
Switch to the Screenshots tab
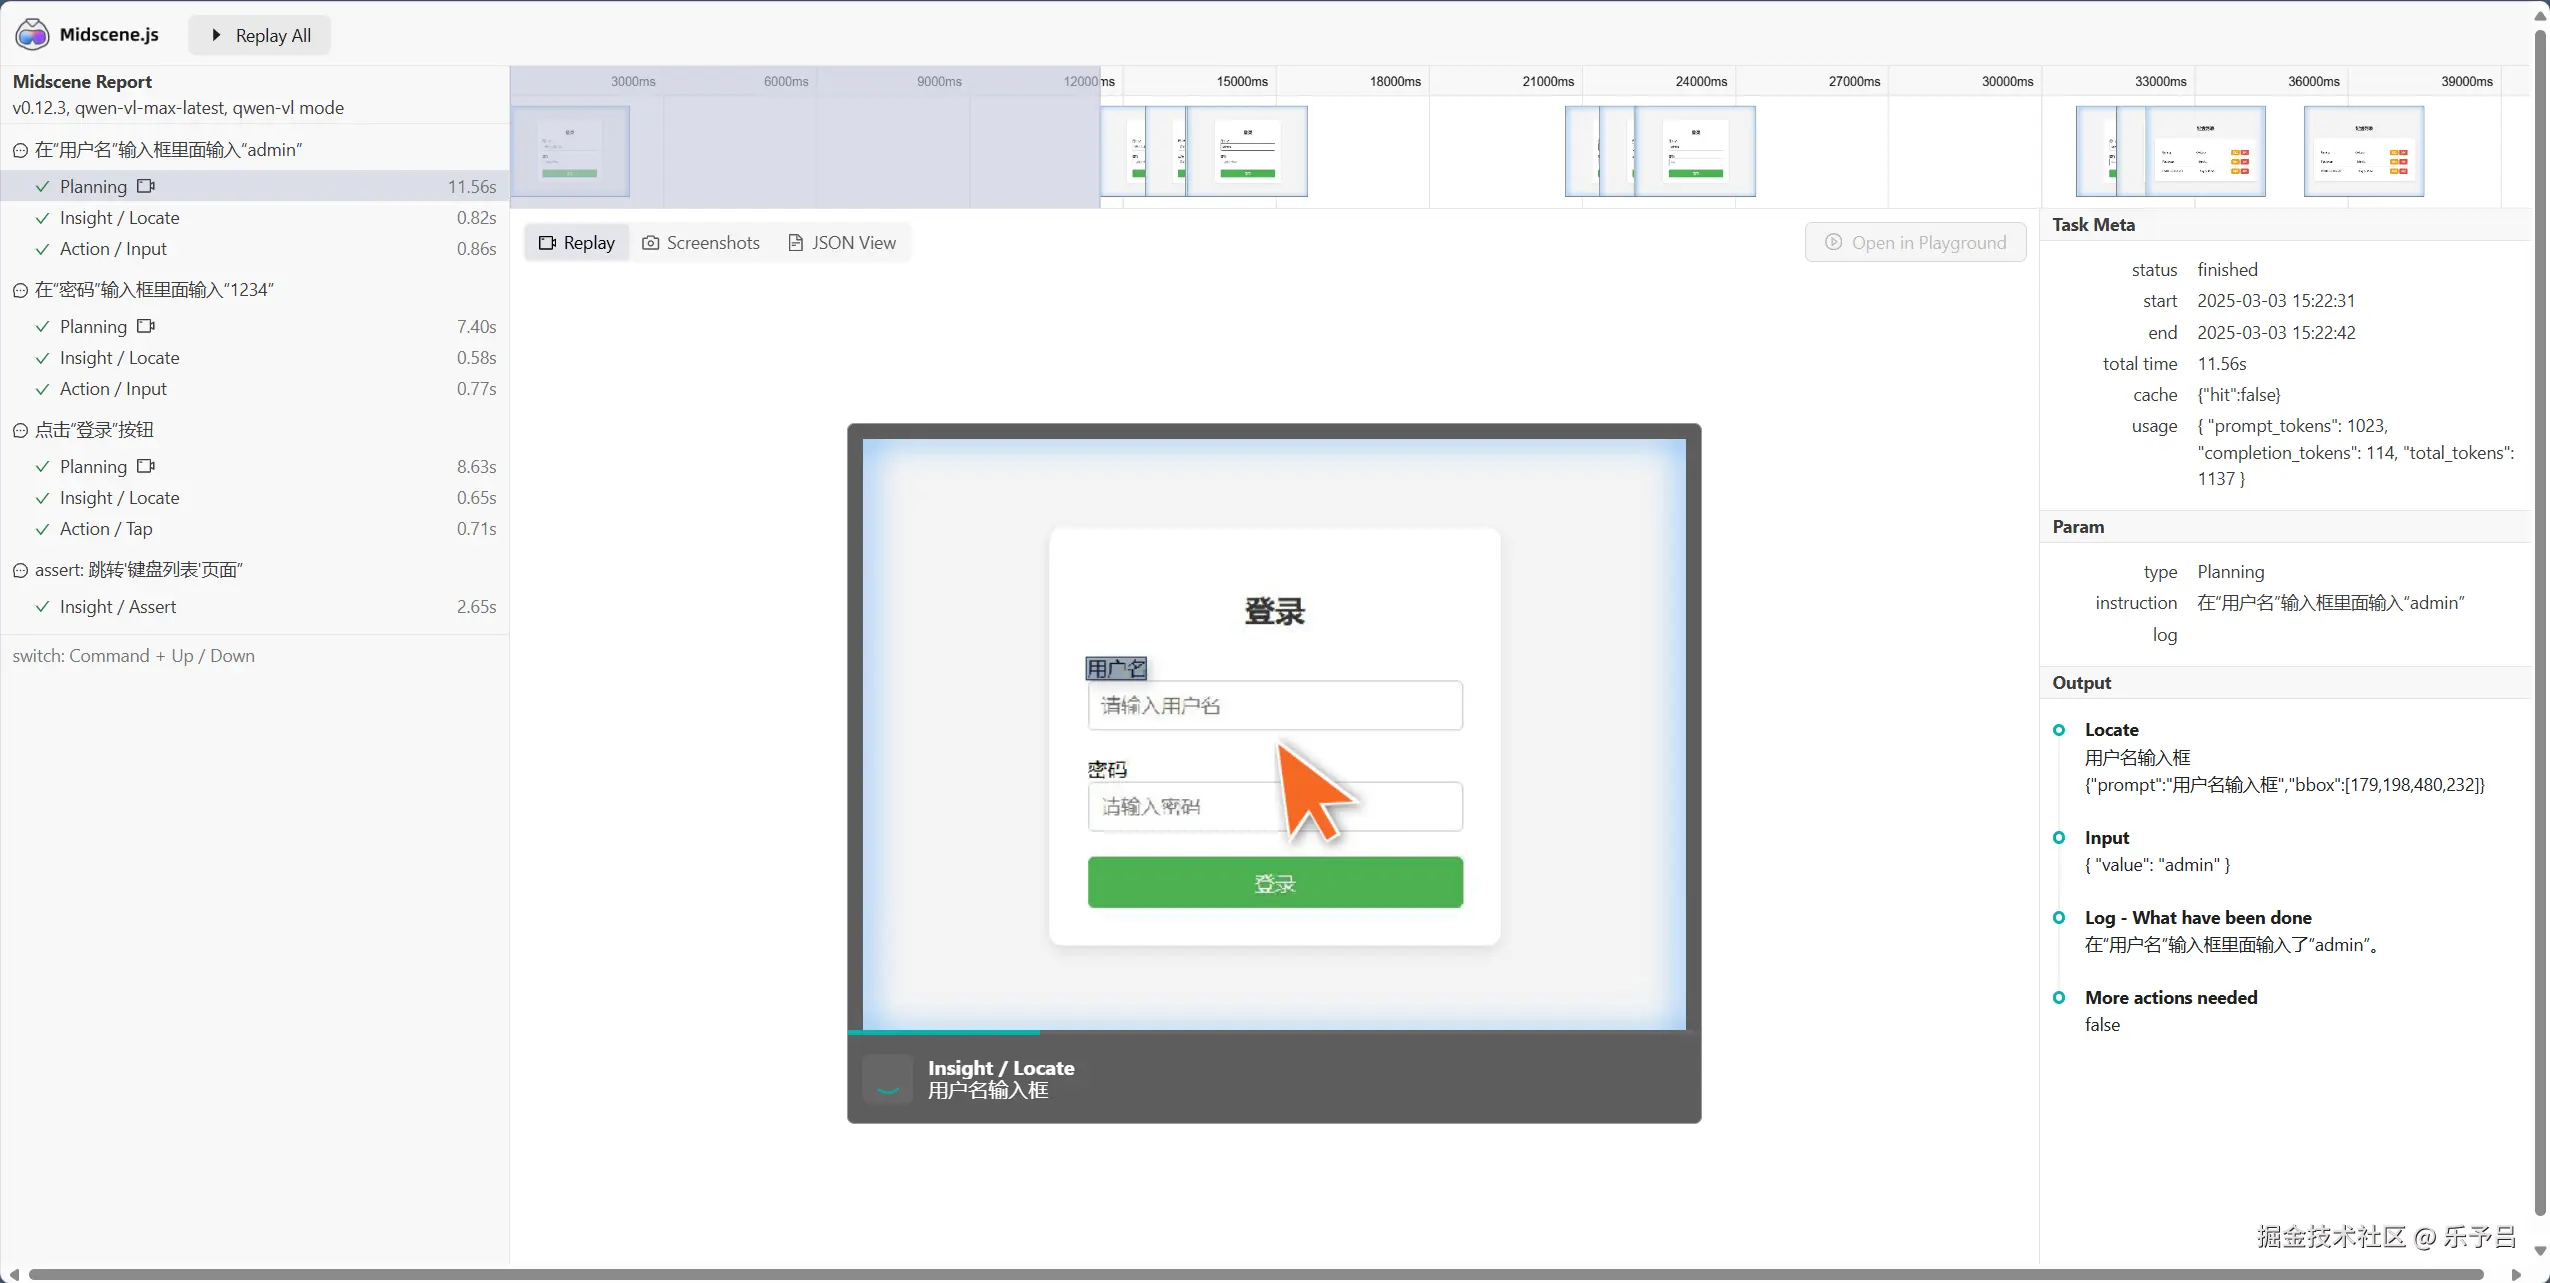[701, 243]
